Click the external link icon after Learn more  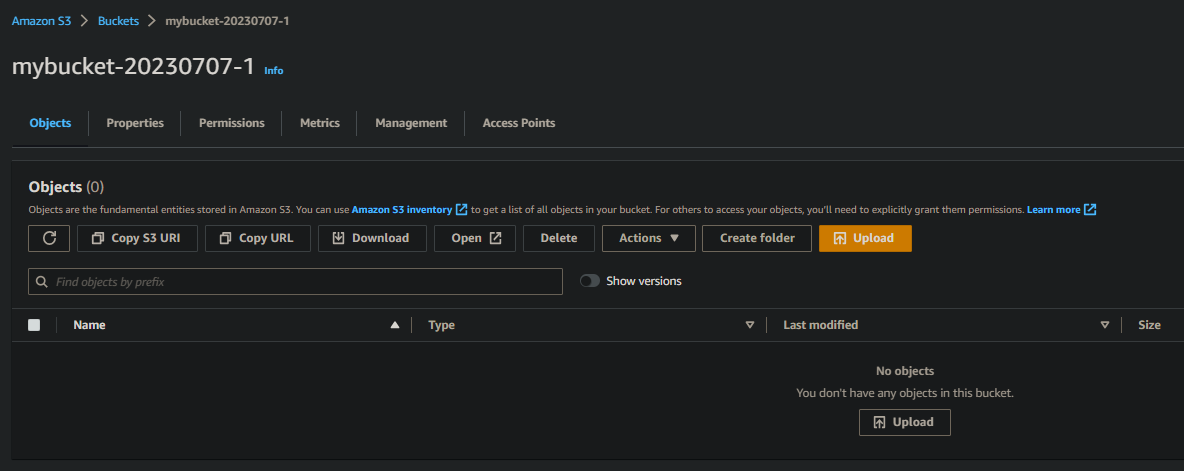1090,209
